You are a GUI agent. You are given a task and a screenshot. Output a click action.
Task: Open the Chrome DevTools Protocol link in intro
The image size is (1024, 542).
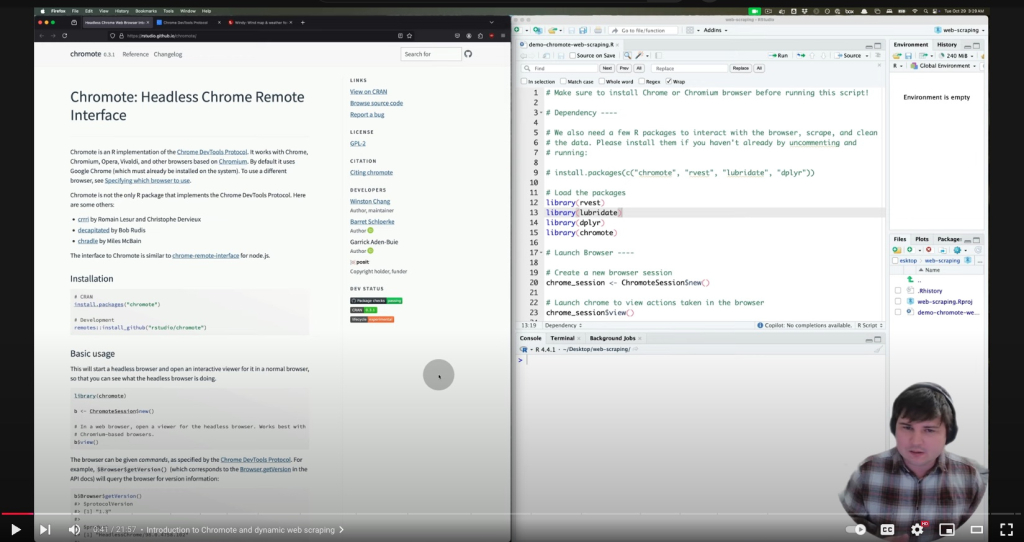click(x=212, y=151)
